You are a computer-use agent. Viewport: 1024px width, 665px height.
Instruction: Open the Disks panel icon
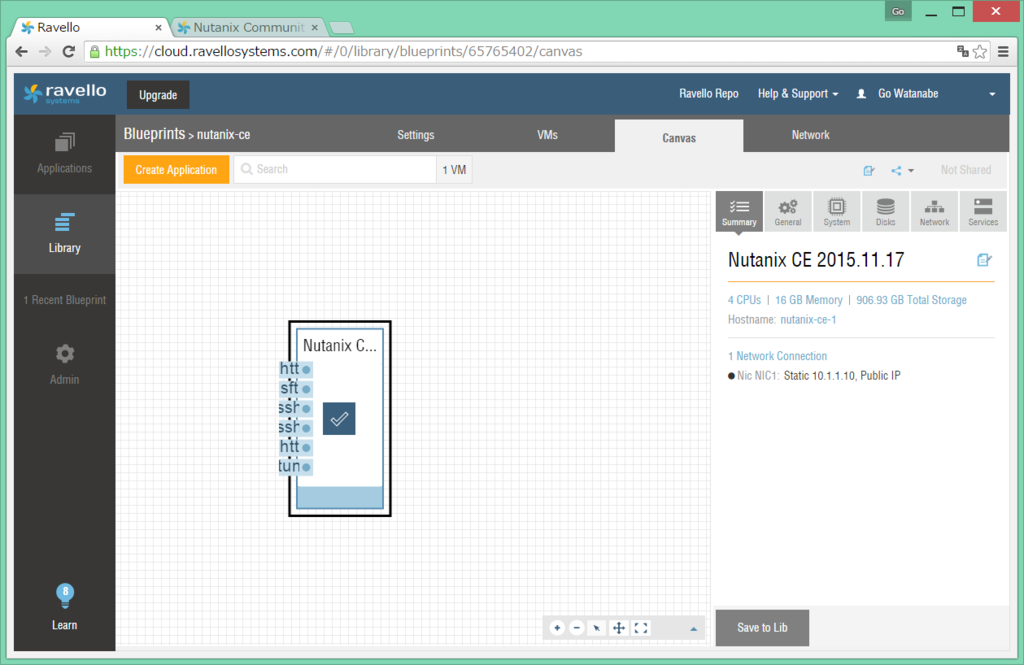click(x=886, y=211)
